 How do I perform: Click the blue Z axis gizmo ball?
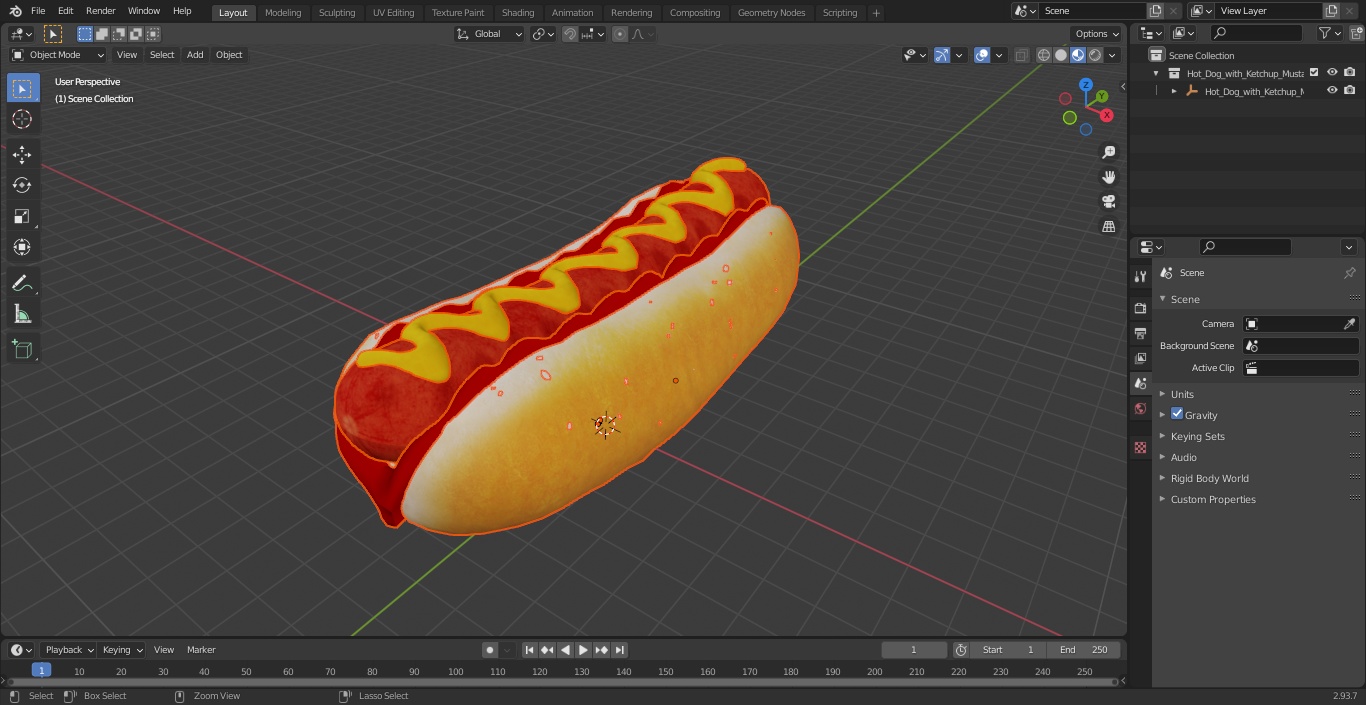click(1086, 85)
